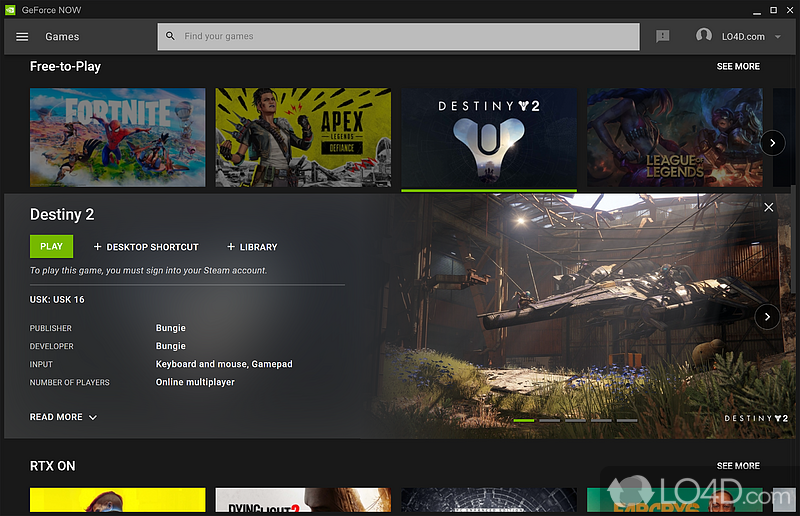Viewport: 800px width, 516px height.
Task: Click the search magnifier icon
Action: click(170, 36)
